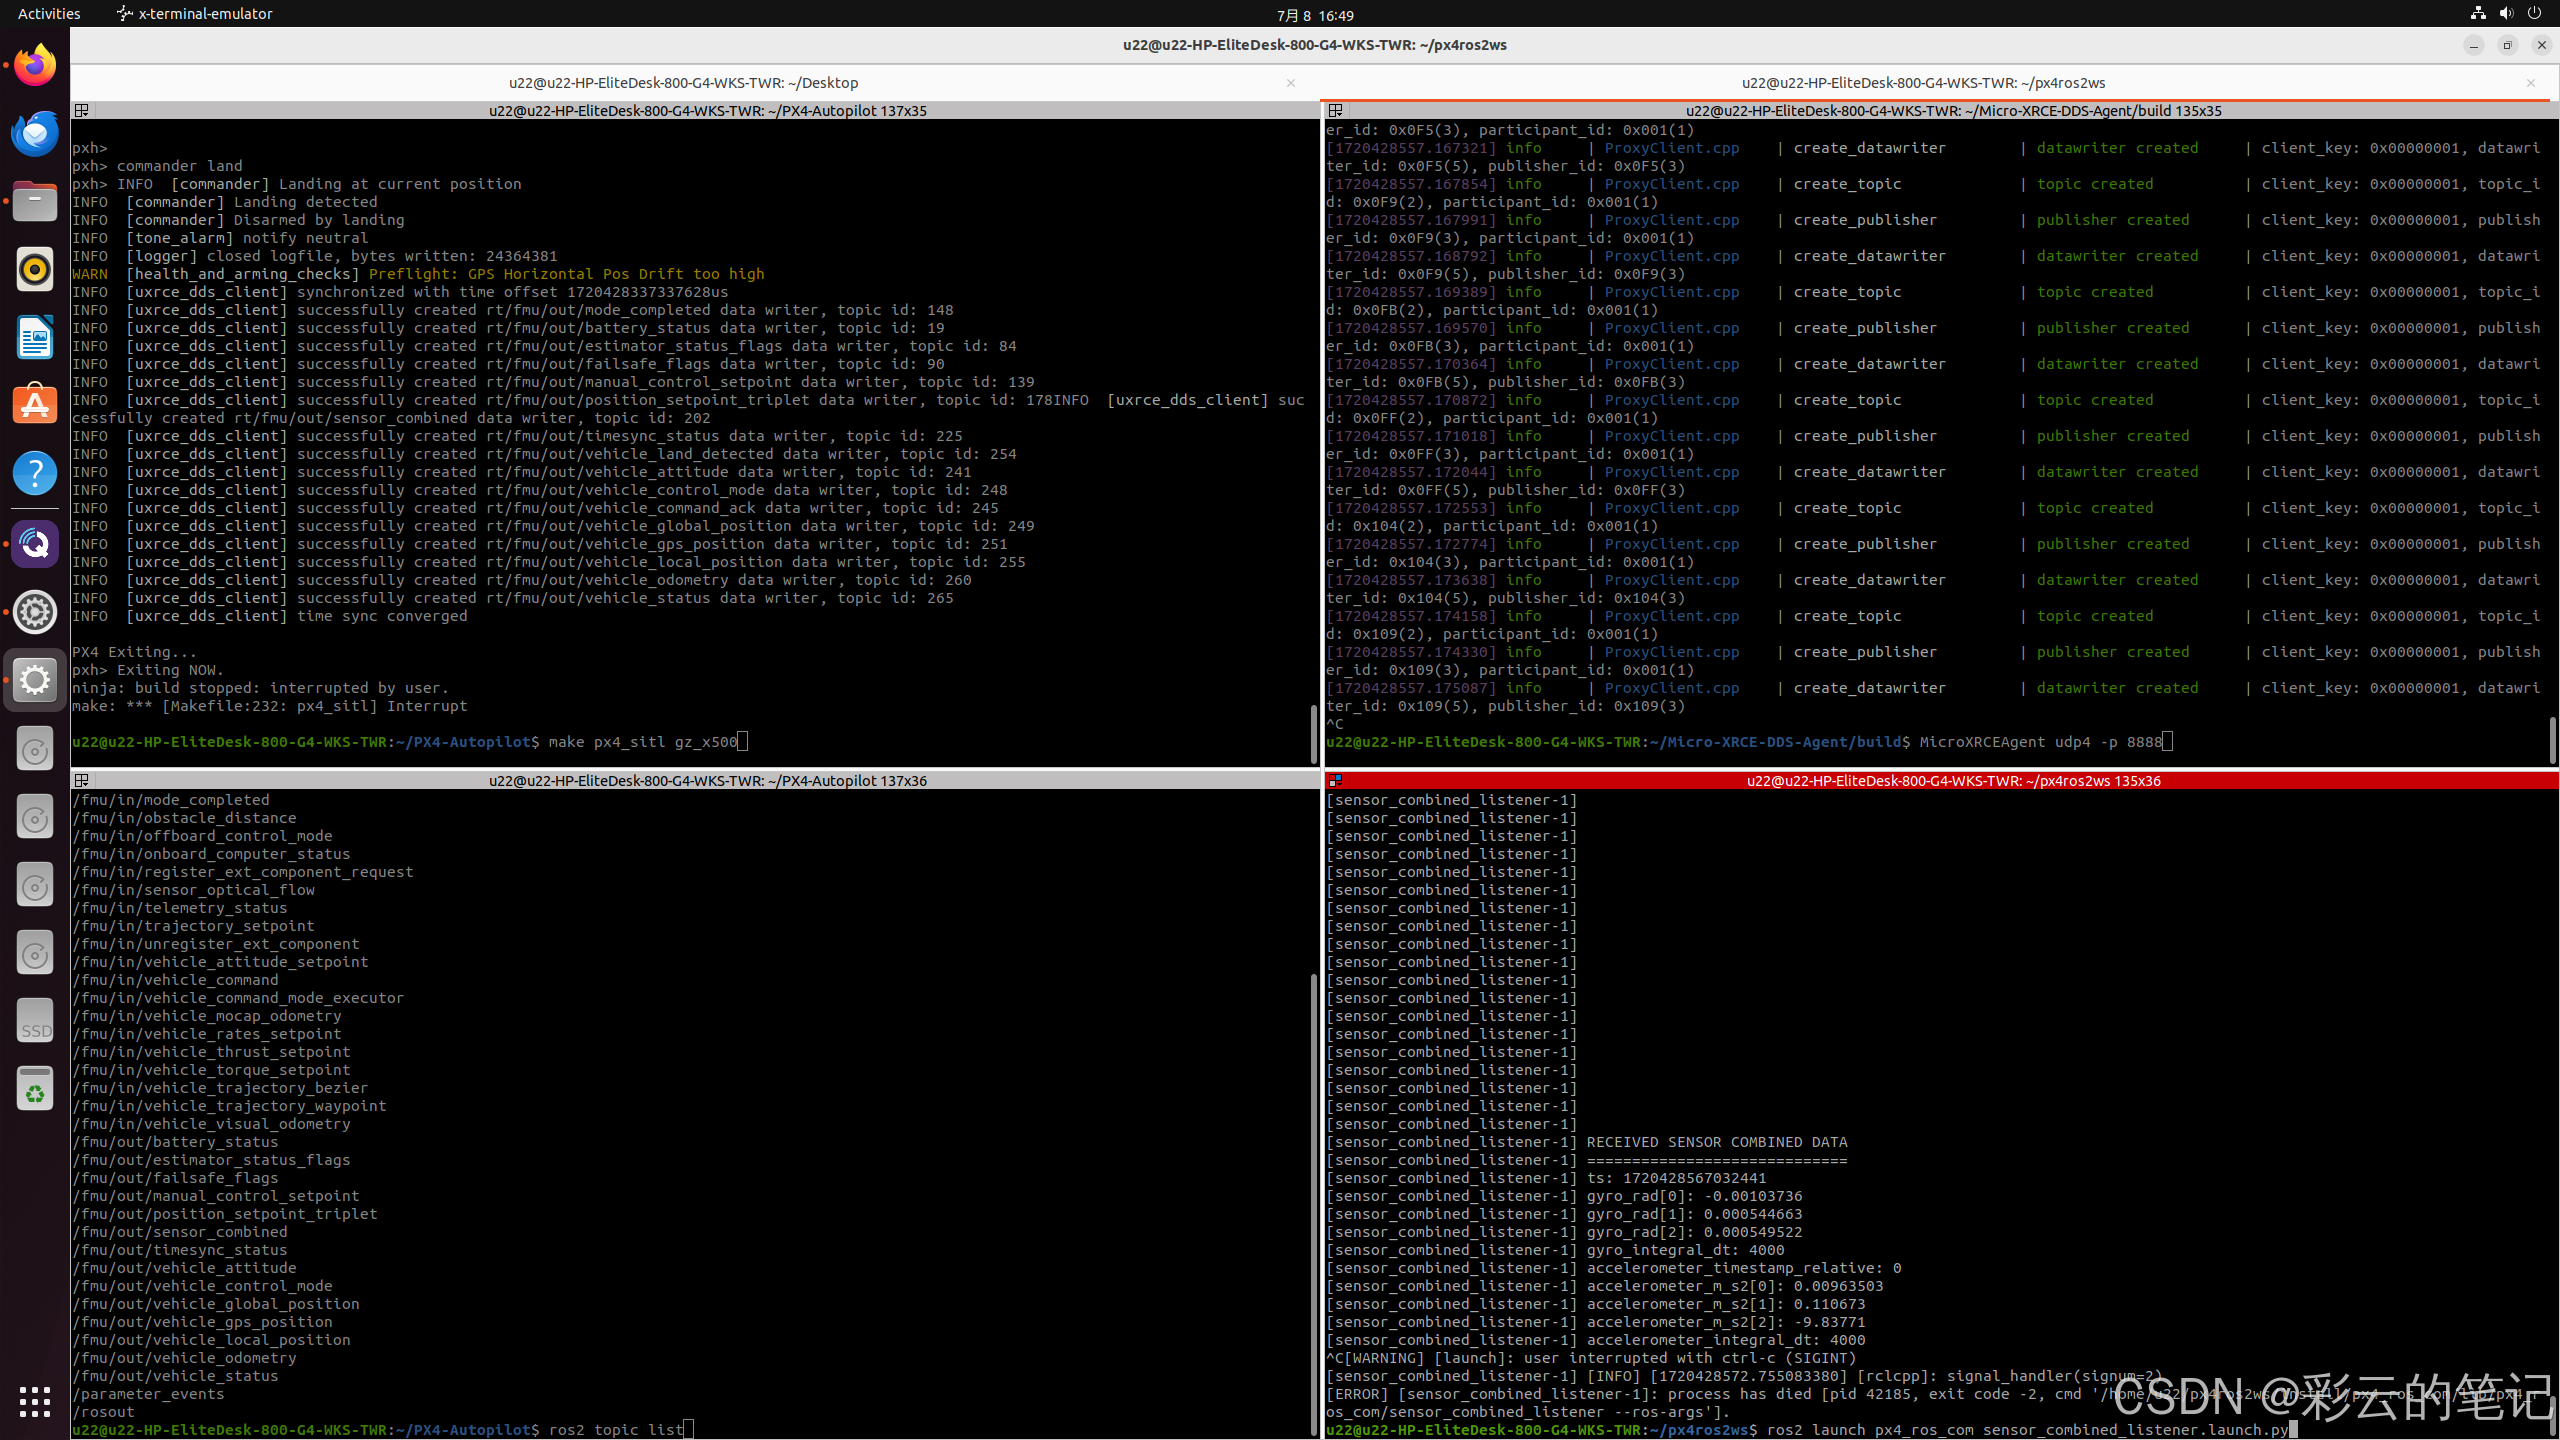Open the Settings gear icon in the dock
This screenshot has height=1440, width=2560.
click(x=35, y=612)
